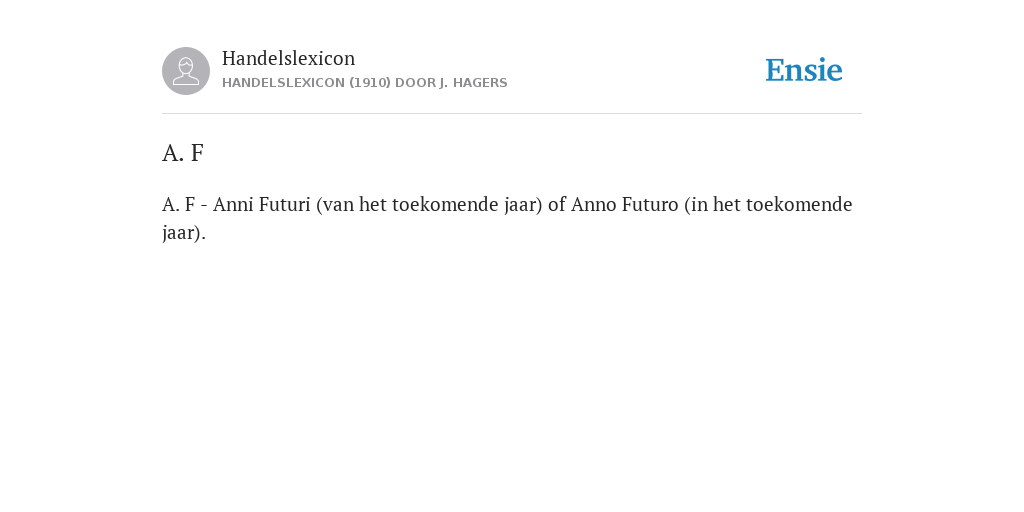Click the '(1910)' year in subtitle
The height and width of the screenshot is (512, 1024).
(x=370, y=83)
